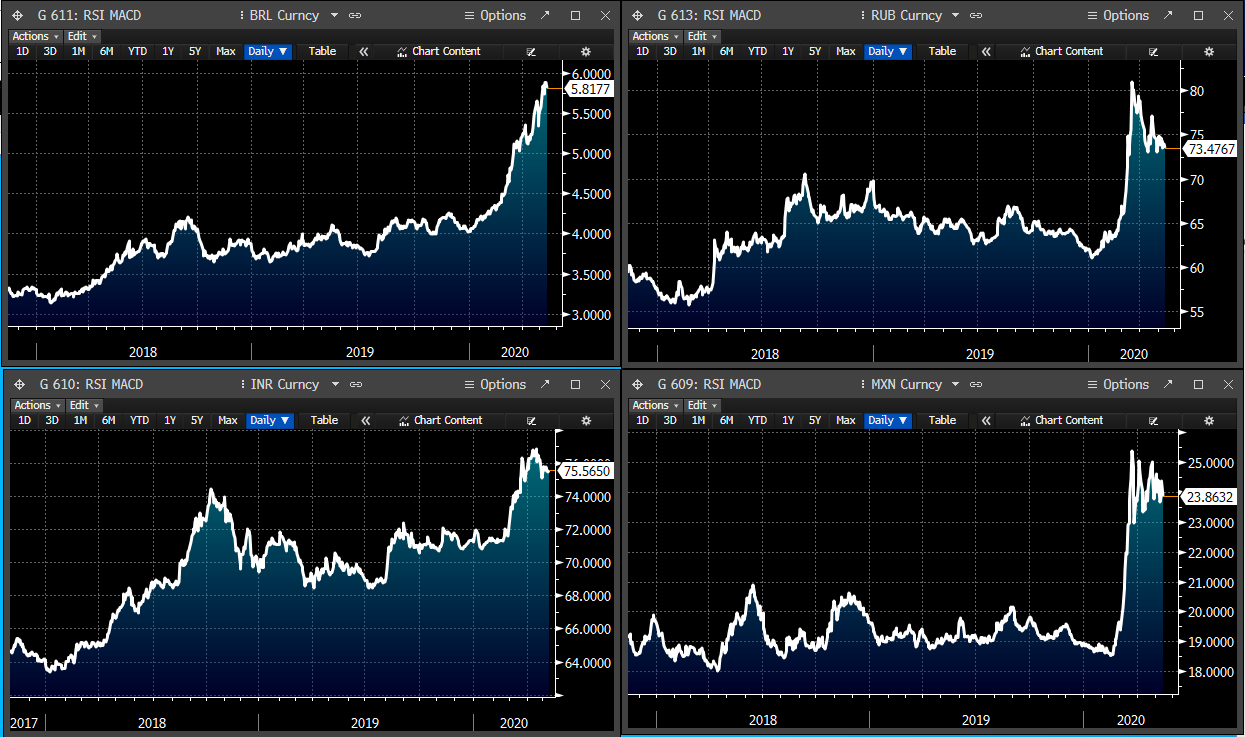Open the Actions dropdown in the INR chart
Screen dimensions: 1245x737
coord(37,405)
